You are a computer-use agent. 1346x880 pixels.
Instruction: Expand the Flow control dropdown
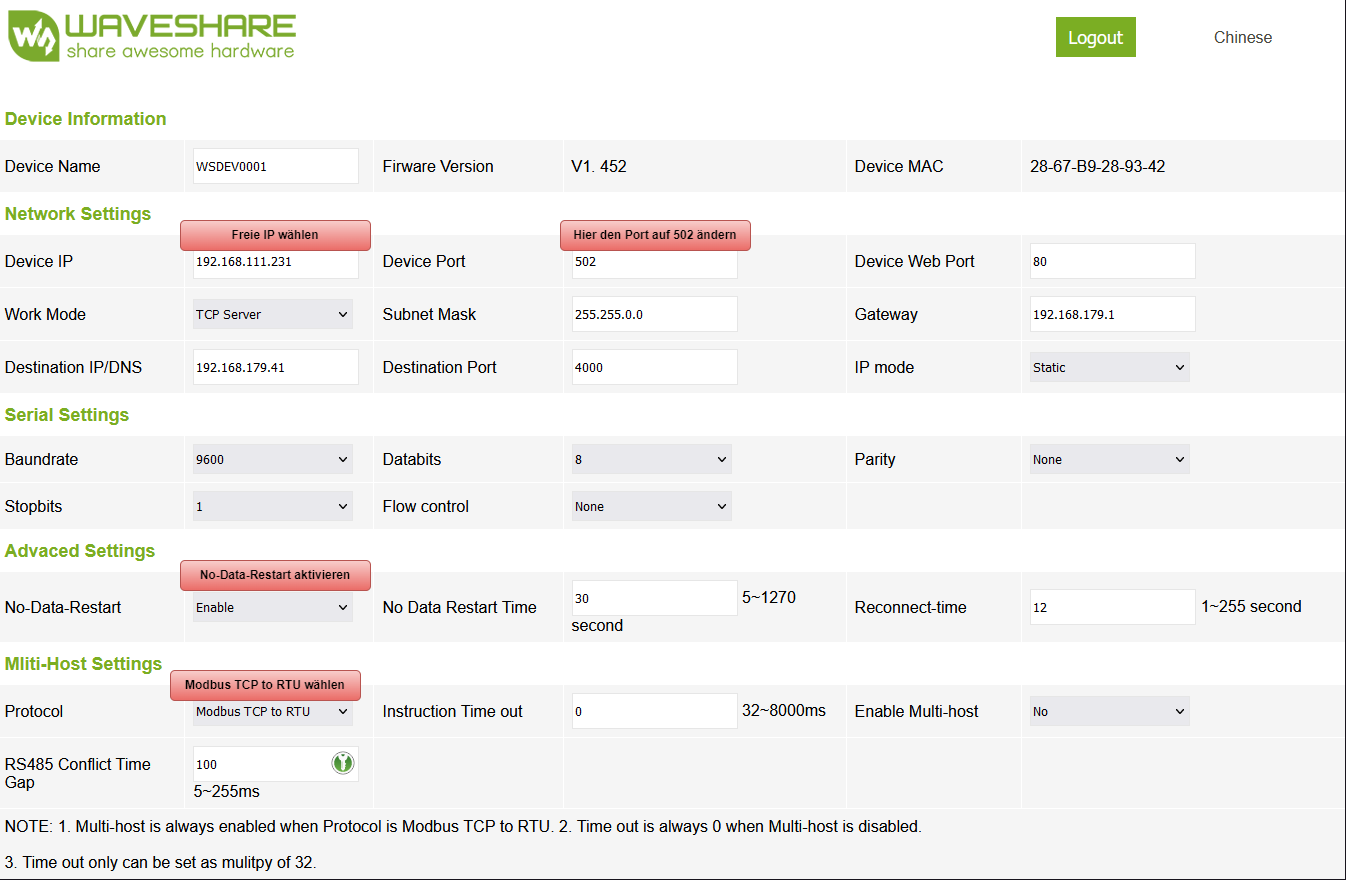651,507
